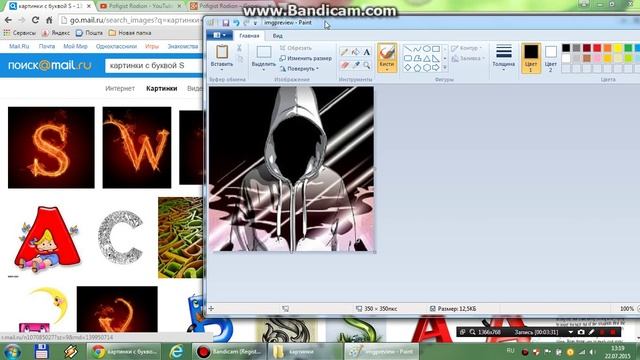
Task: Open the Контур outline dropdown
Action: [467, 48]
